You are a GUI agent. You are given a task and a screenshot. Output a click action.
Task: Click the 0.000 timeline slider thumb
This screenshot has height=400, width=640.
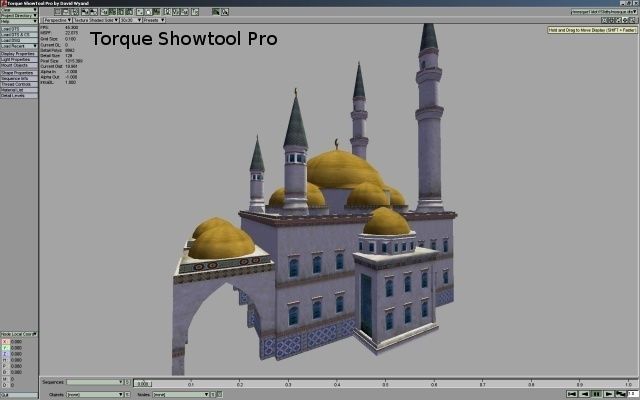click(x=142, y=384)
